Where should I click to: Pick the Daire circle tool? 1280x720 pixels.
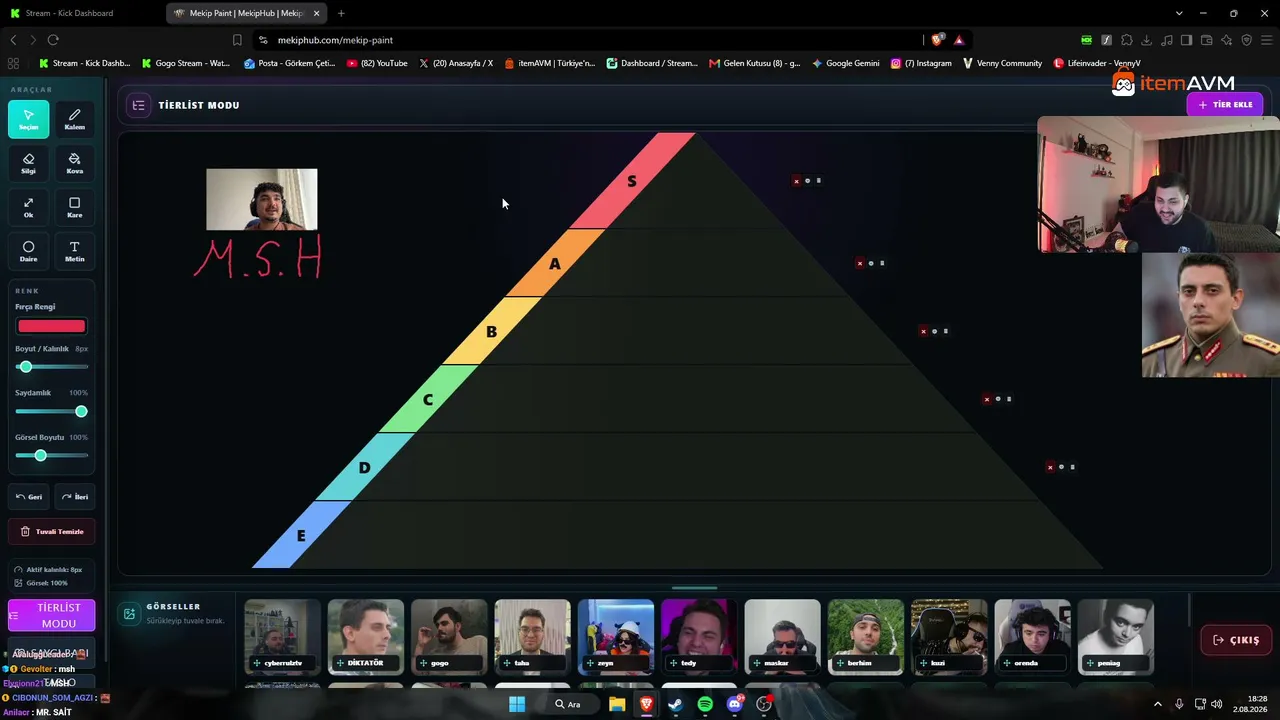(28, 251)
